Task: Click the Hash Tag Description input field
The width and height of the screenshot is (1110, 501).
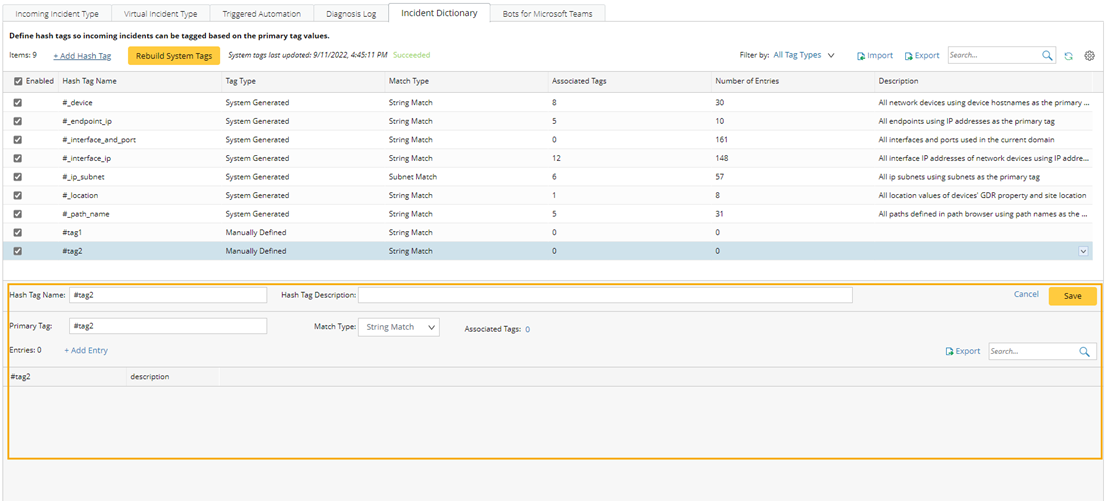Action: (x=605, y=295)
